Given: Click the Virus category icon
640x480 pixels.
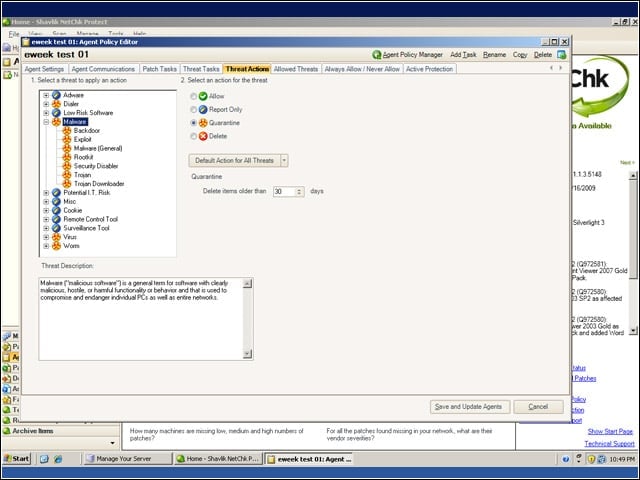Looking at the screenshot, I should point(56,237).
